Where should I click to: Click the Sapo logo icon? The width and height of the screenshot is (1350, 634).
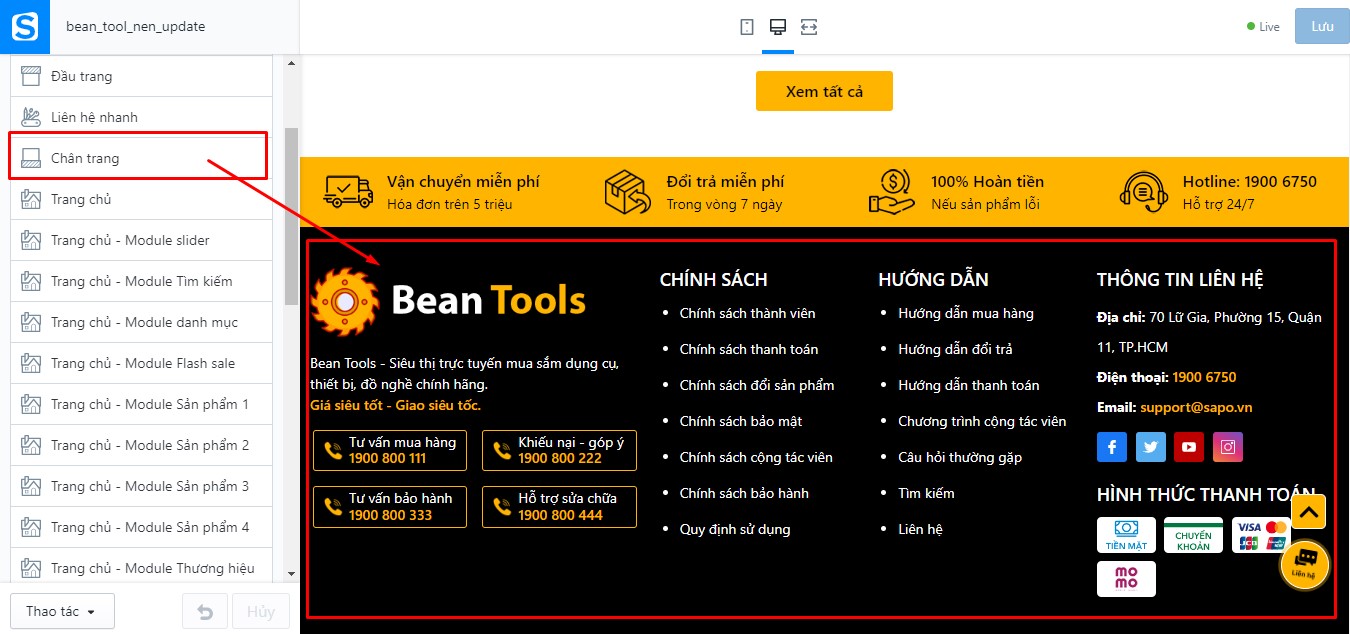pyautogui.click(x=24, y=27)
